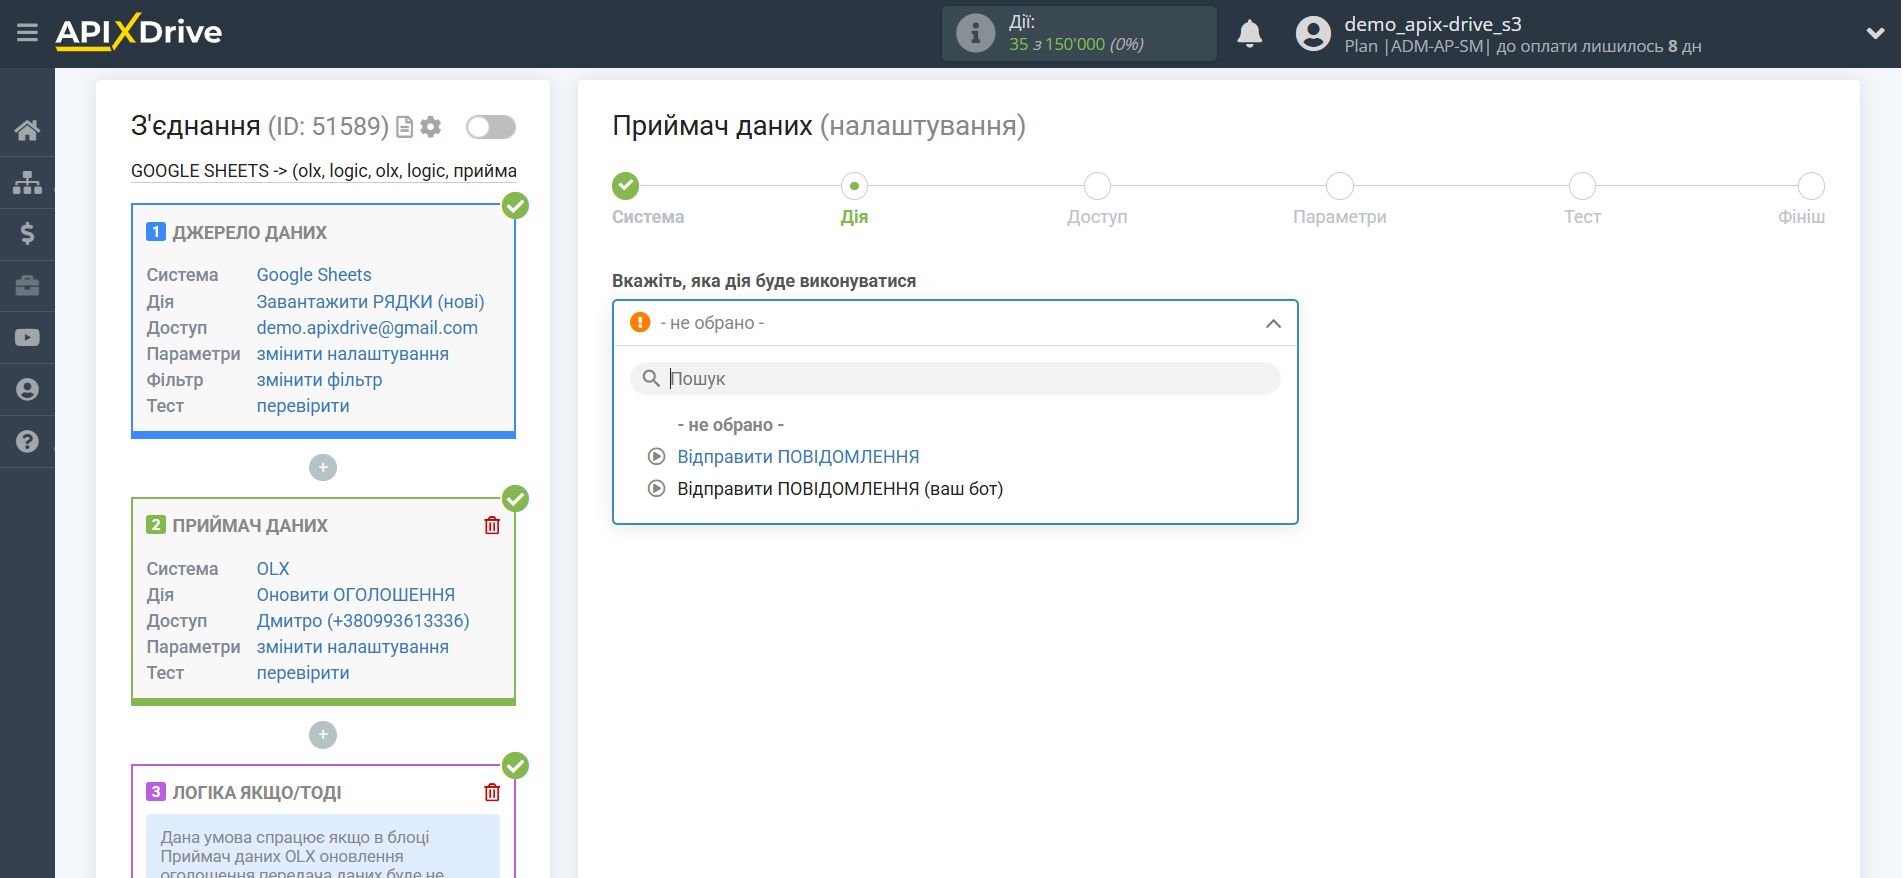Open the user profile sidebar icon
This screenshot has height=878, width=1903.
pyautogui.click(x=27, y=390)
